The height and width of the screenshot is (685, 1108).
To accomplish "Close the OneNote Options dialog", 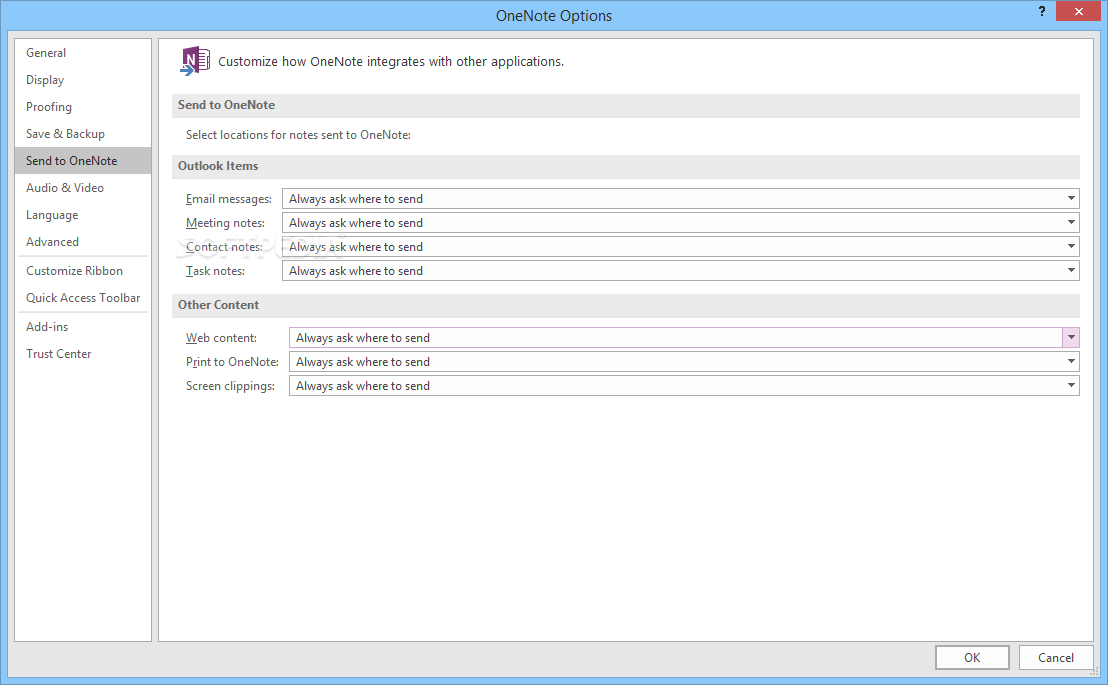I will pos(1078,11).
